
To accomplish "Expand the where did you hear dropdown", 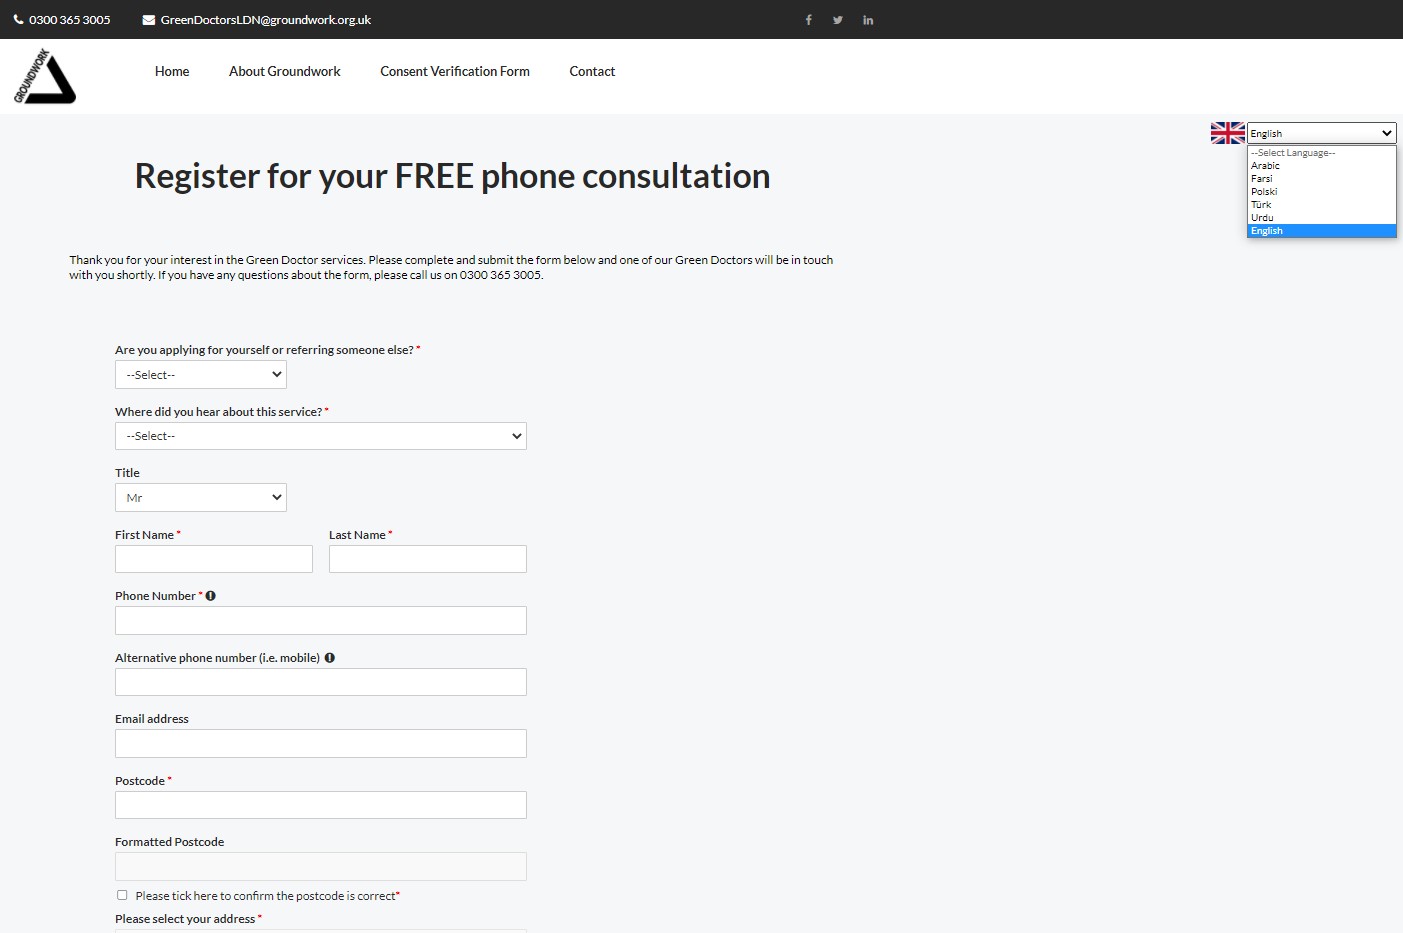I will (320, 436).
